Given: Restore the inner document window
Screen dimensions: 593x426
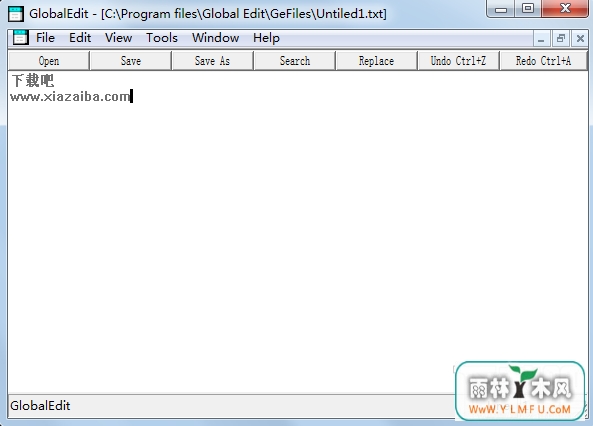Looking at the screenshot, I should point(560,39).
